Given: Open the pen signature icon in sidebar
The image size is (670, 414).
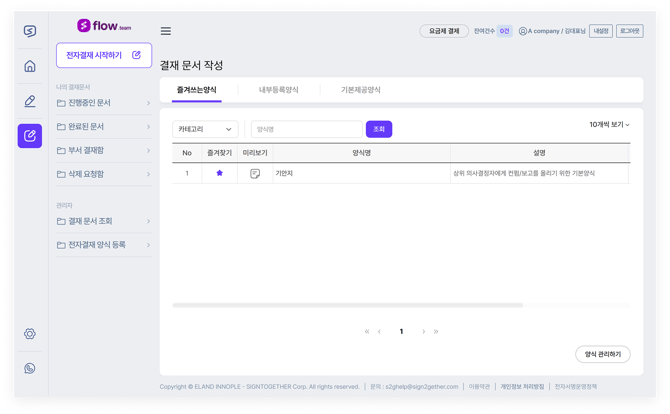Looking at the screenshot, I should coord(30,101).
